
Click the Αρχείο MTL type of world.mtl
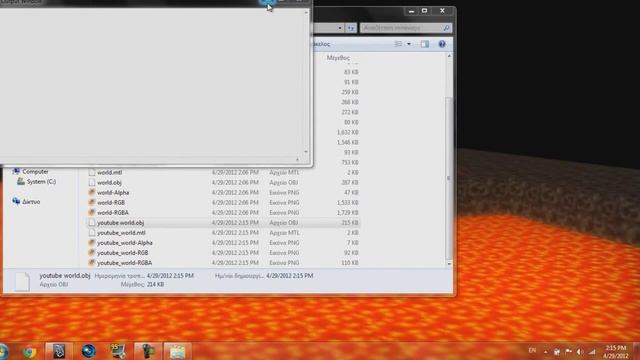[284, 172]
